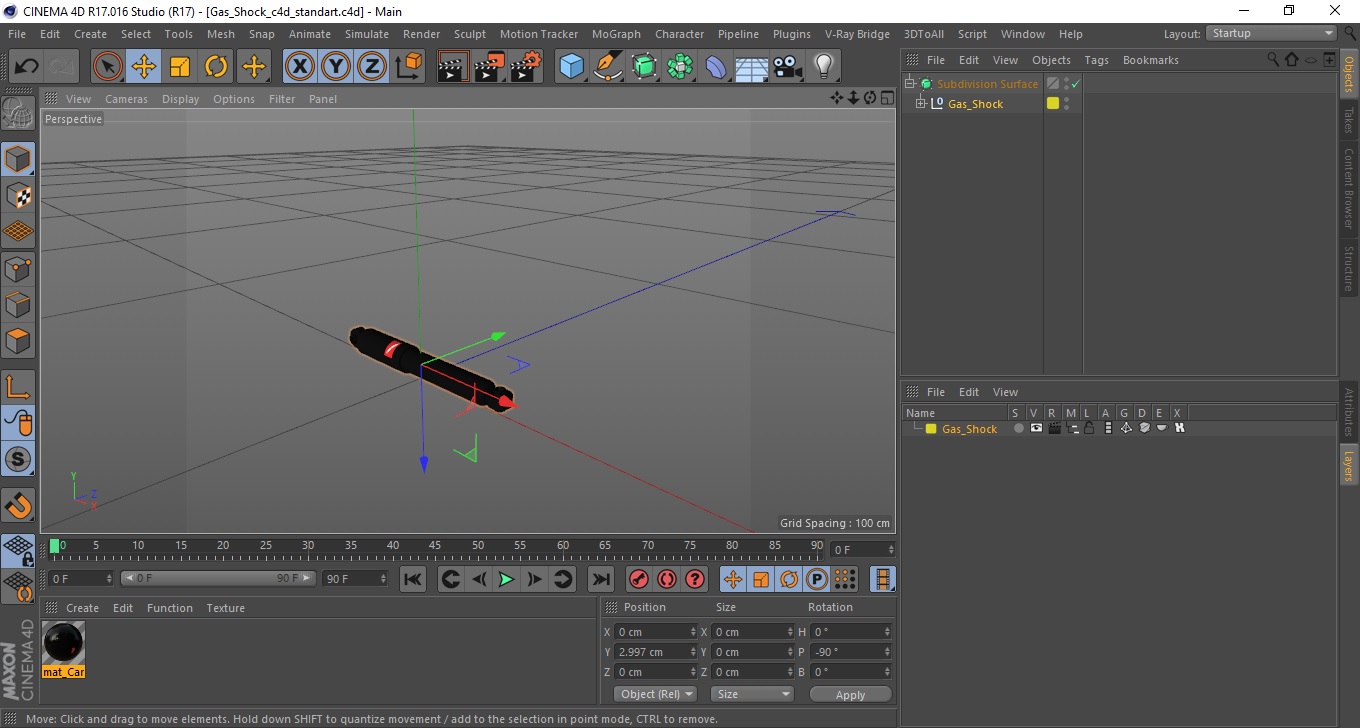
Task: Select mat_Car material thumbnail
Action: coord(64,642)
